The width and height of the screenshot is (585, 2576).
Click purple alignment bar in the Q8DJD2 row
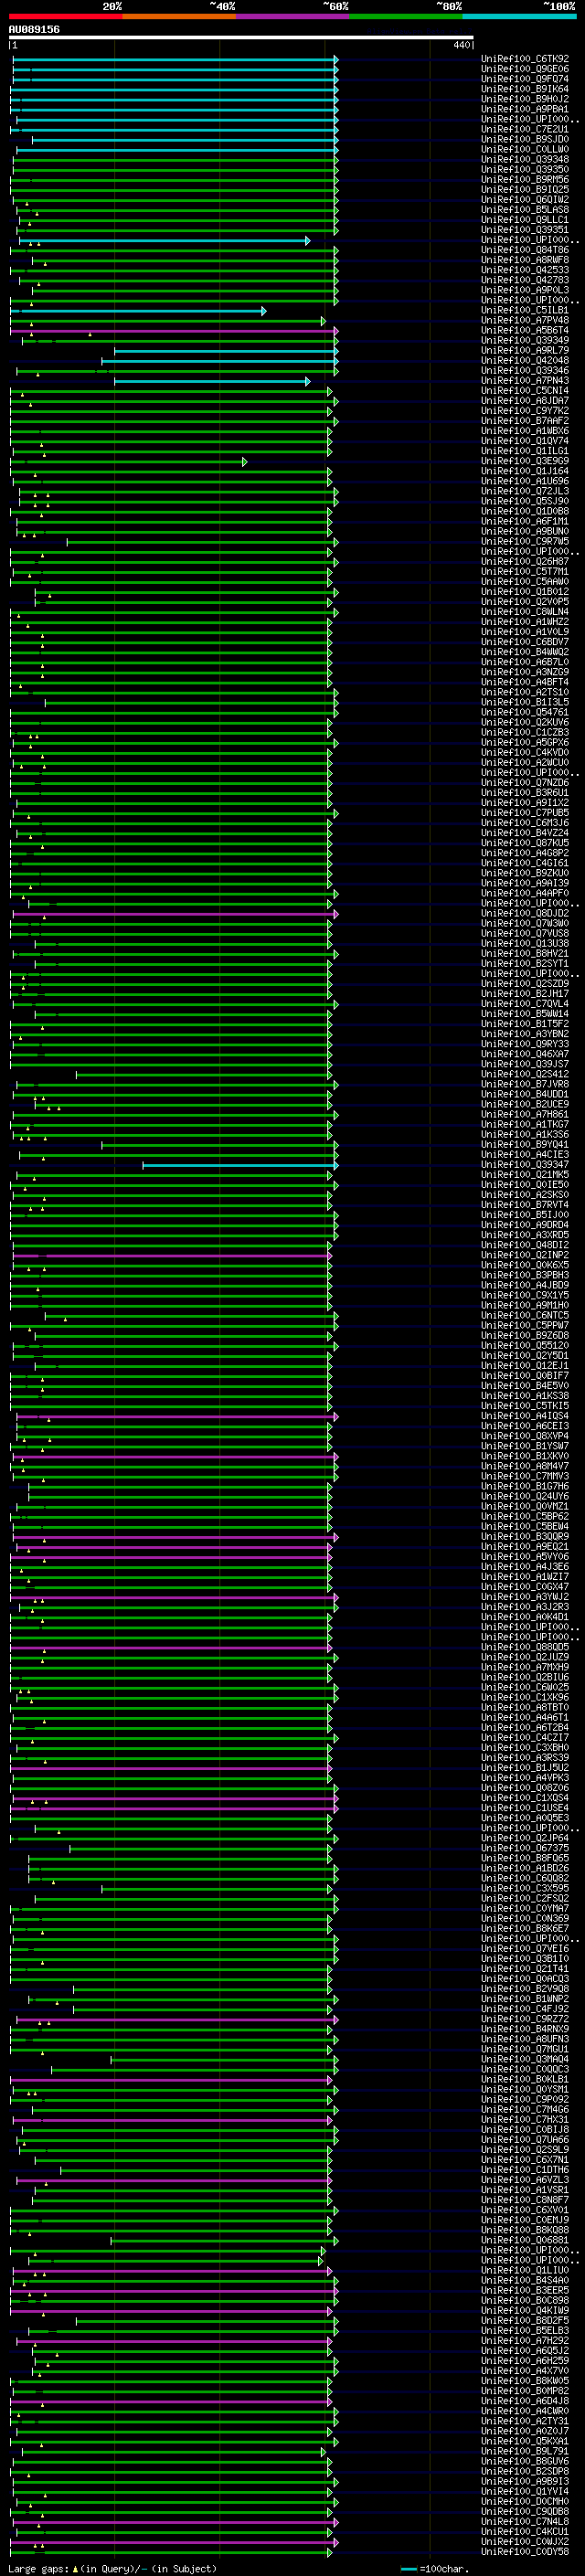click(175, 914)
